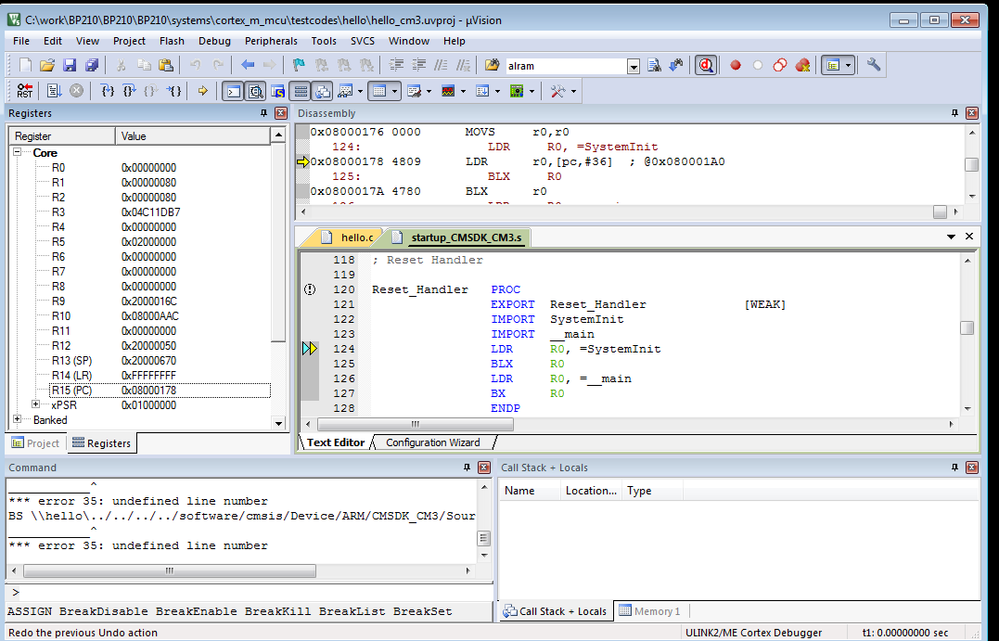Switch to the Project tab

tap(36, 443)
